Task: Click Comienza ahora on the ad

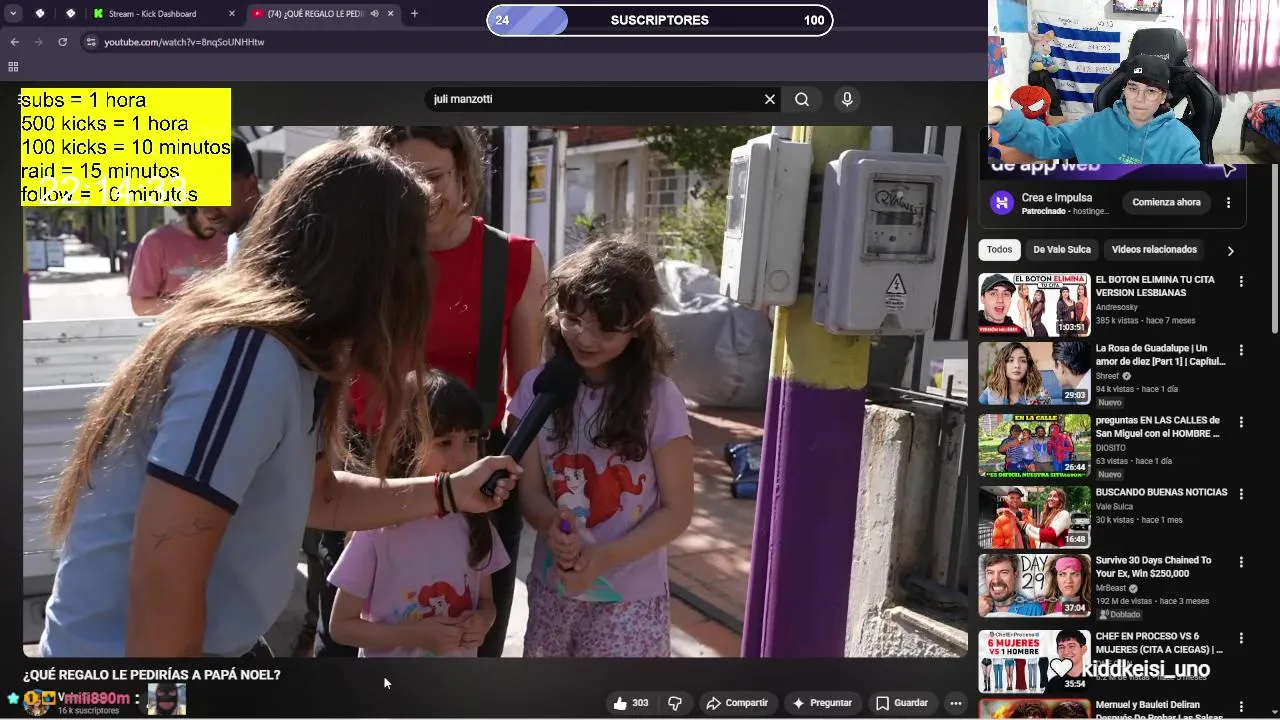Action: (x=1166, y=202)
